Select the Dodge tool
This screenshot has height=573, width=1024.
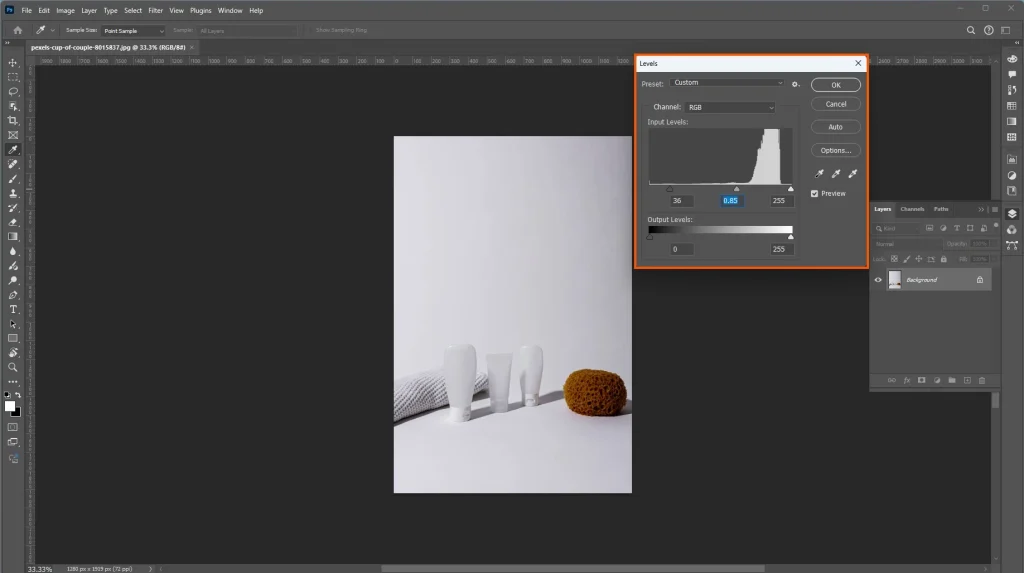(12, 280)
